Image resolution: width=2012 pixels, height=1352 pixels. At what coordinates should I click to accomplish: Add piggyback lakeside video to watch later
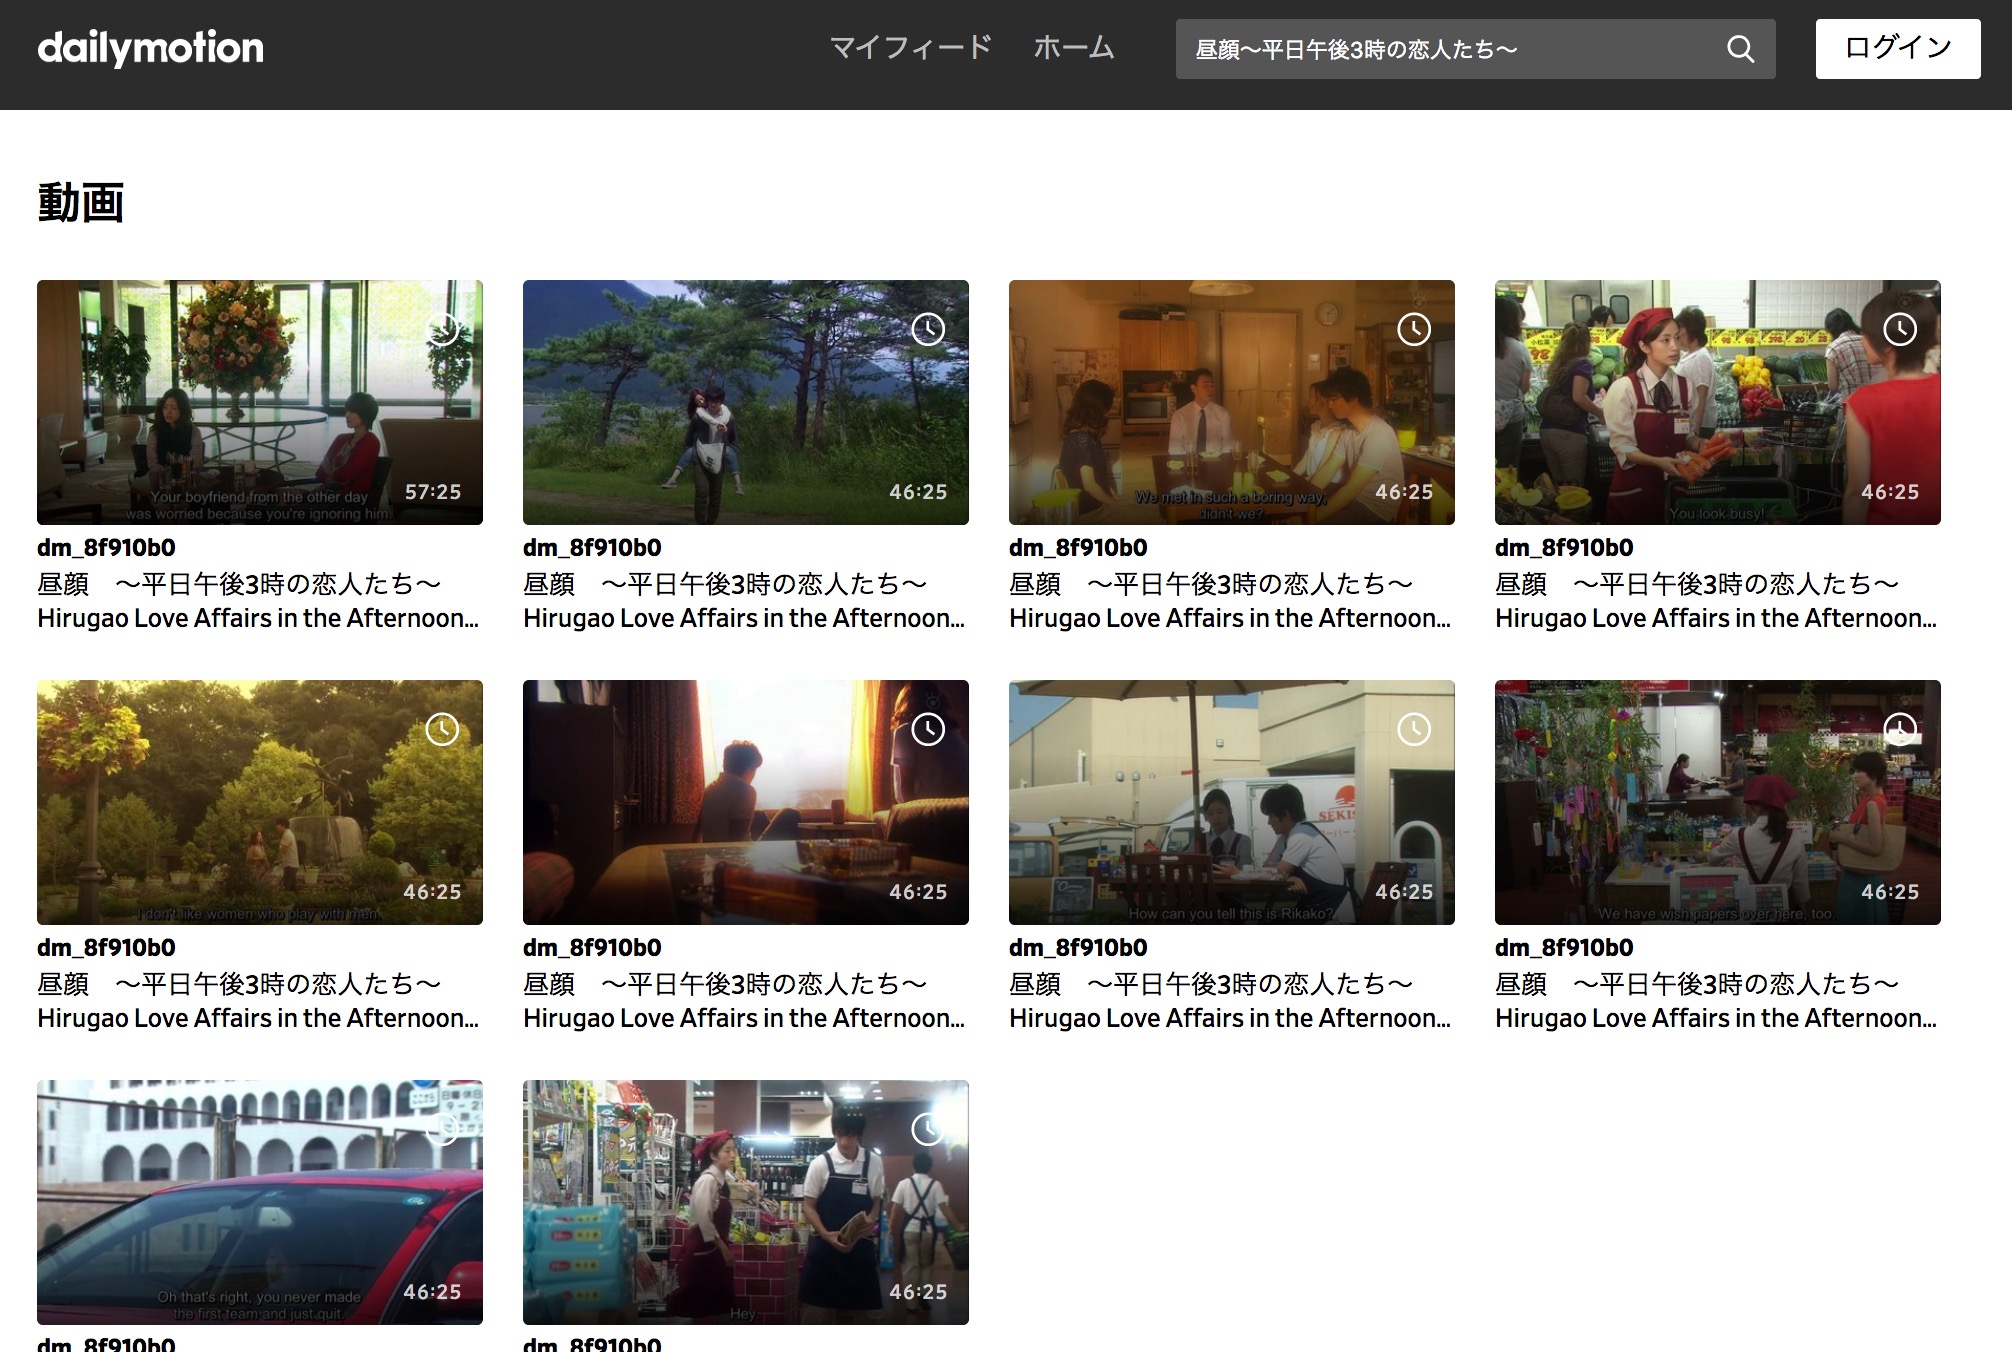click(x=928, y=329)
